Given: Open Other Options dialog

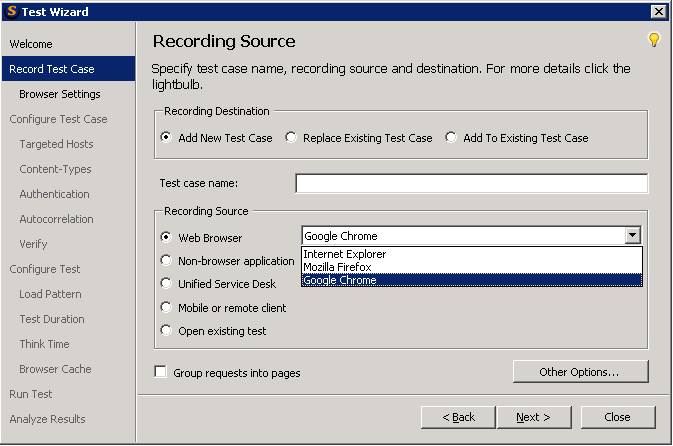Looking at the screenshot, I should click(580, 372).
